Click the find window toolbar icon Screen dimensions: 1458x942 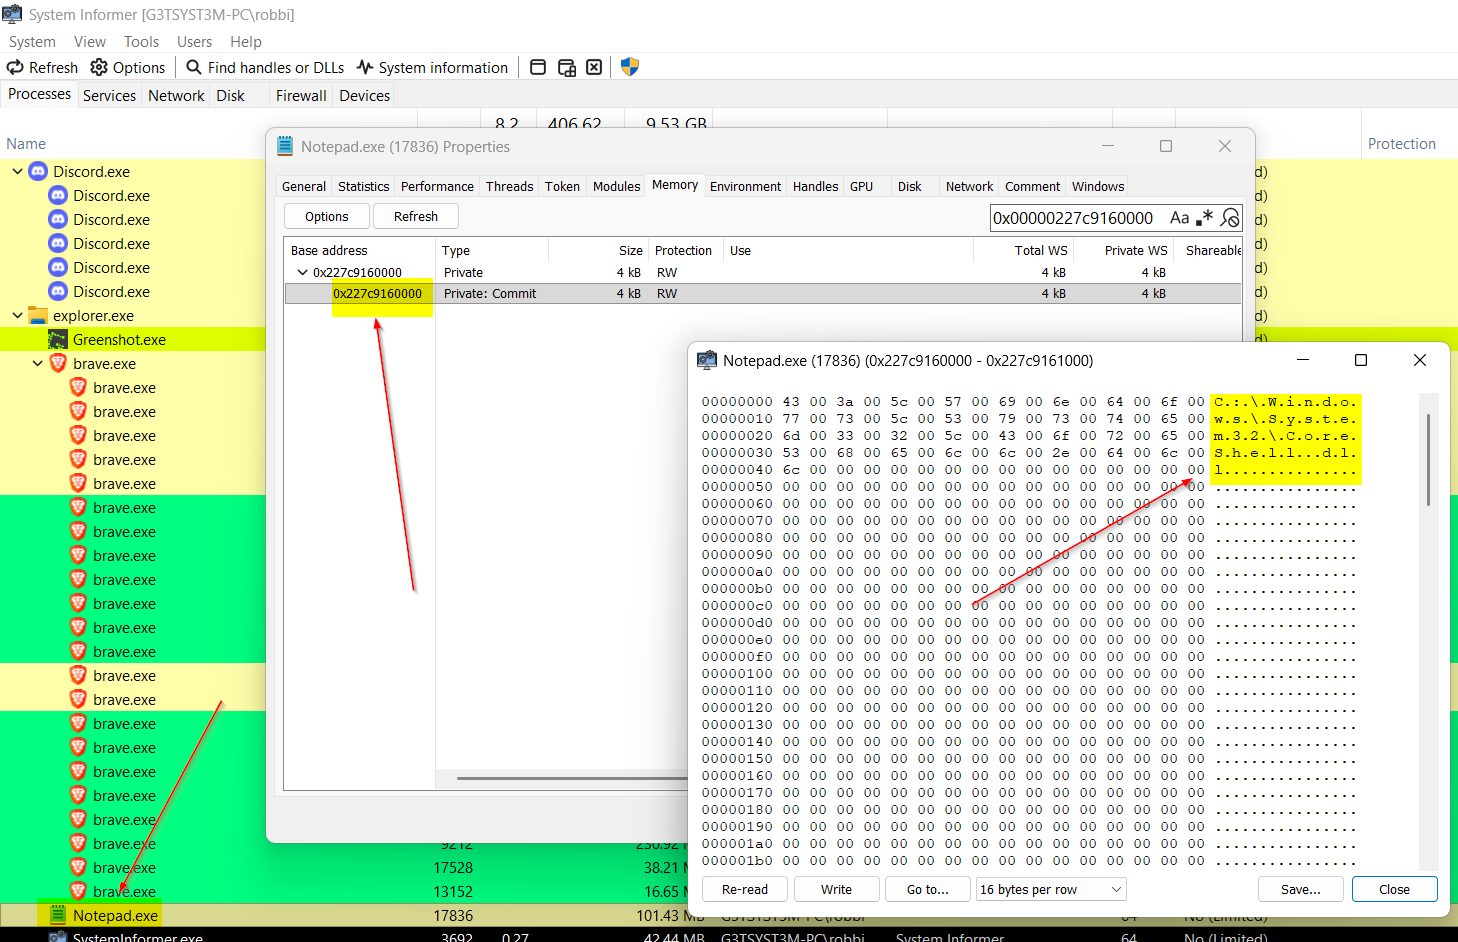pyautogui.click(x=538, y=67)
